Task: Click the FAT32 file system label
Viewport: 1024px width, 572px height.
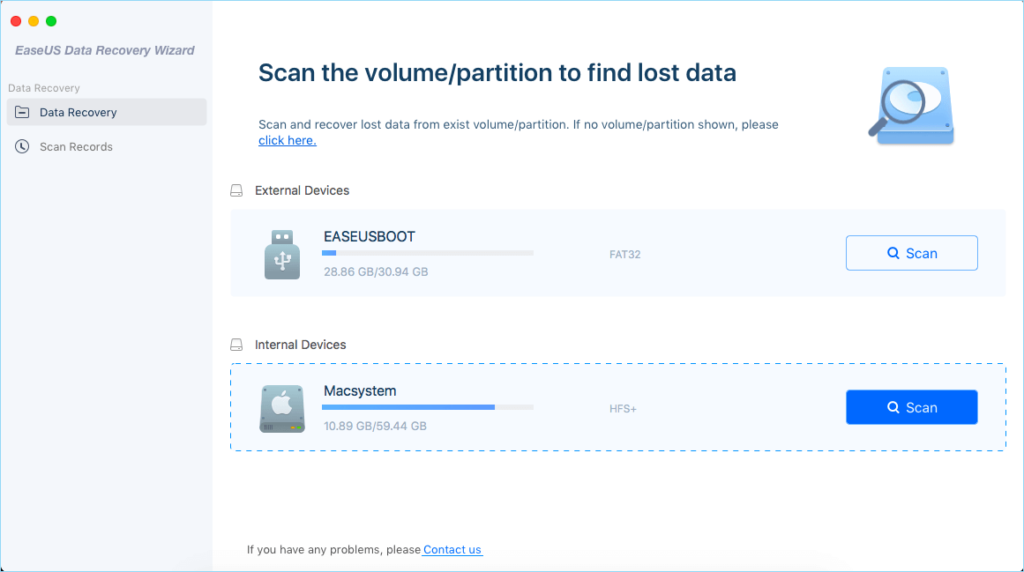Action: [x=624, y=254]
